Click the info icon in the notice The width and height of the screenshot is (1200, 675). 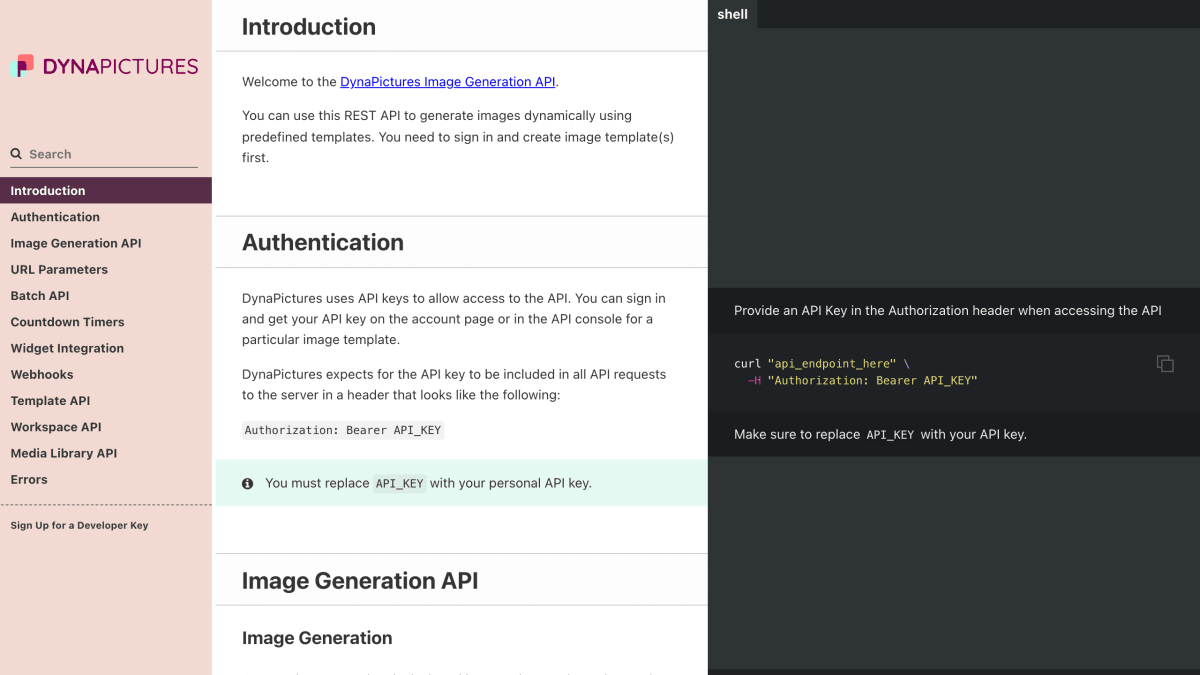tap(248, 484)
